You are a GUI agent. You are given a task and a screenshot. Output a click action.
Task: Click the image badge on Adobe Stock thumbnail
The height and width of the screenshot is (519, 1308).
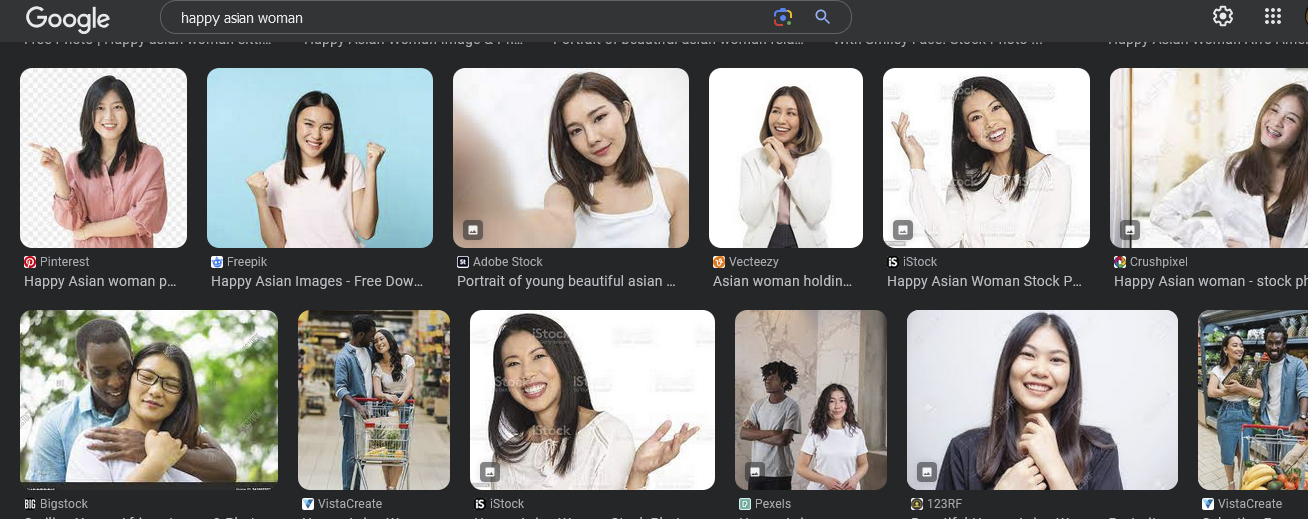click(474, 229)
